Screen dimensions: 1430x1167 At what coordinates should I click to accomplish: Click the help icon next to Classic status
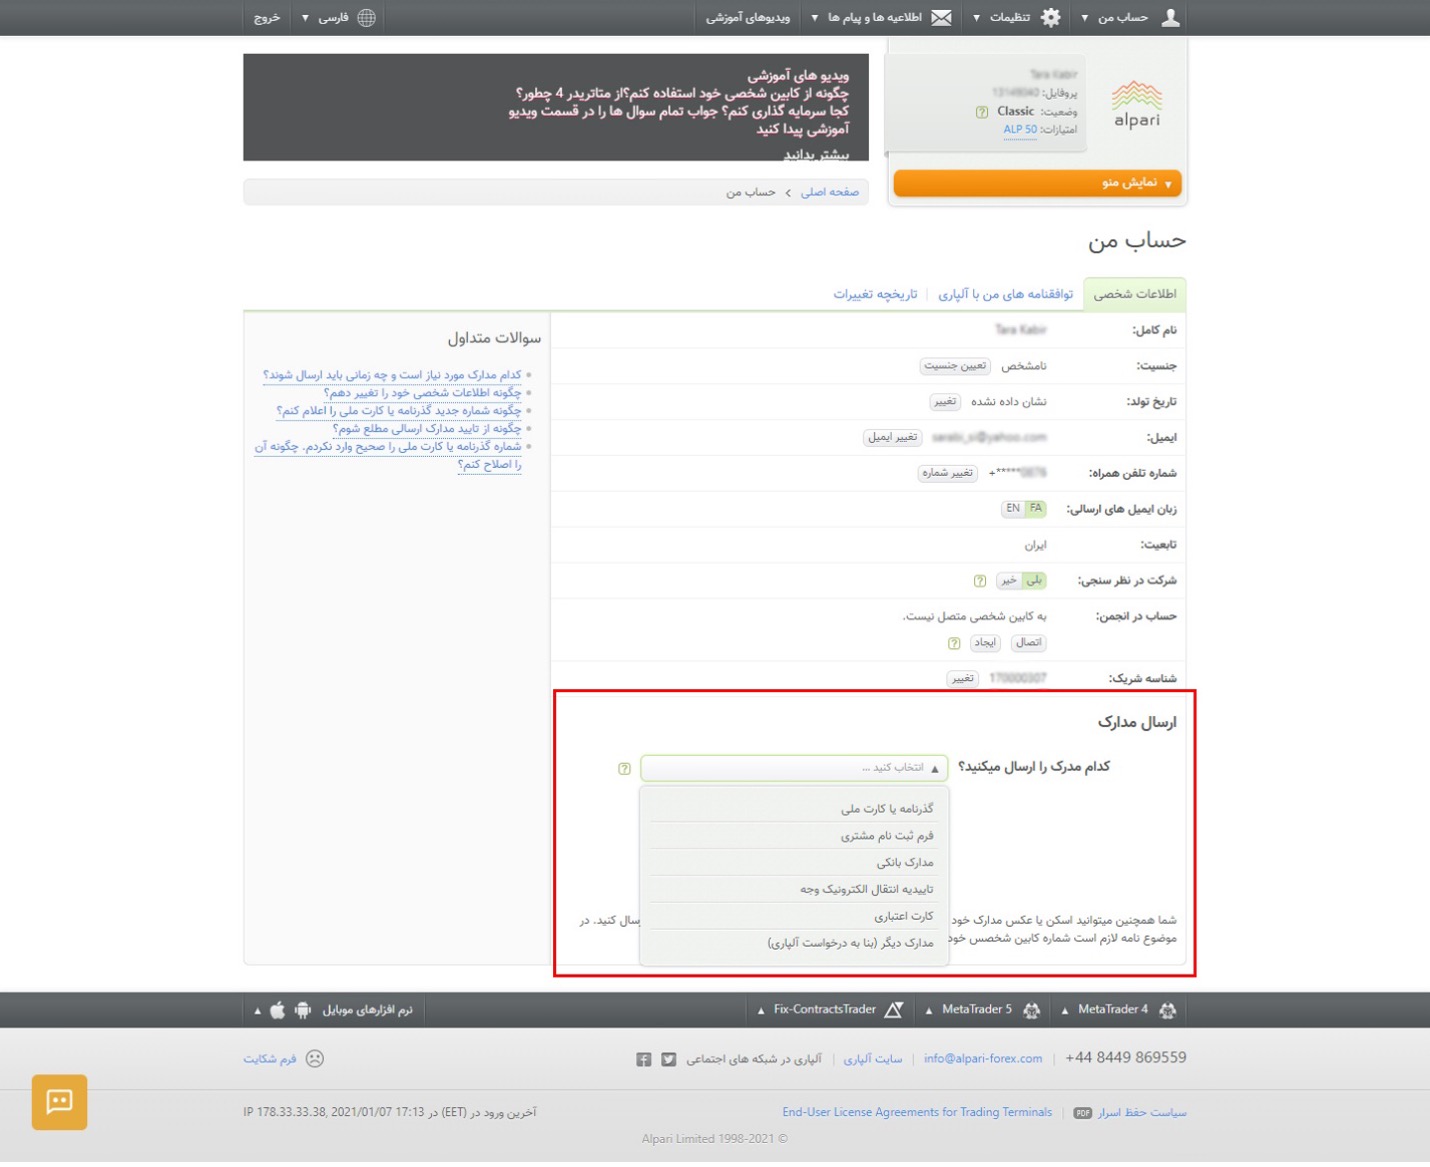coord(982,112)
